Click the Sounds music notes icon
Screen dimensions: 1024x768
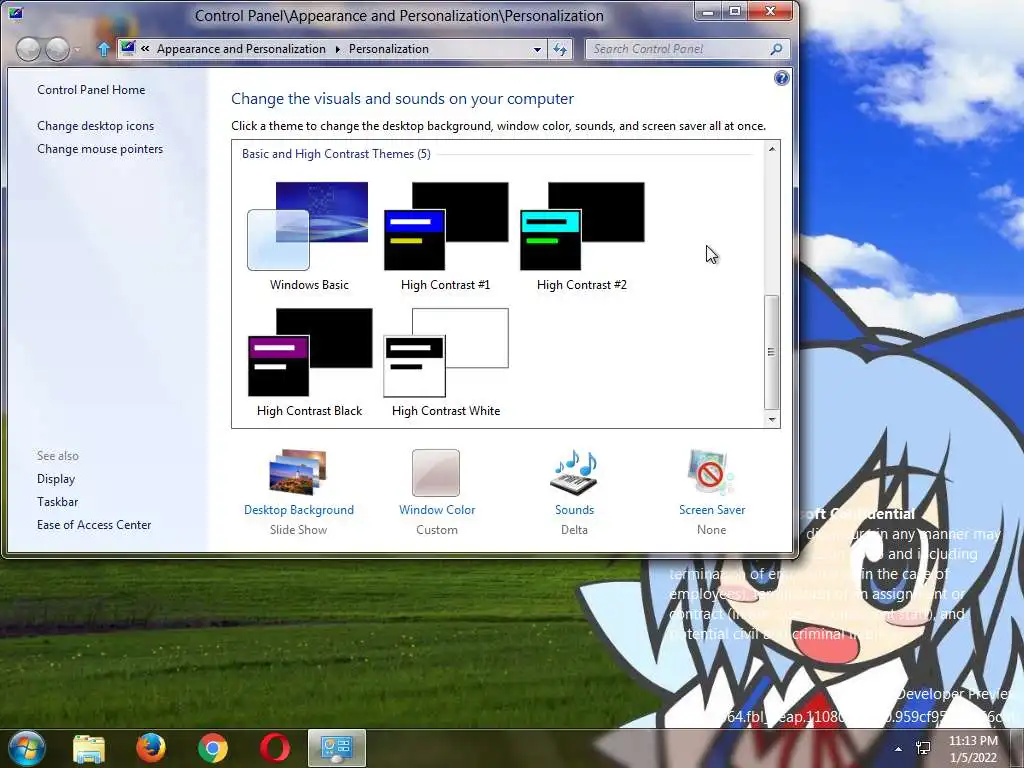574,472
